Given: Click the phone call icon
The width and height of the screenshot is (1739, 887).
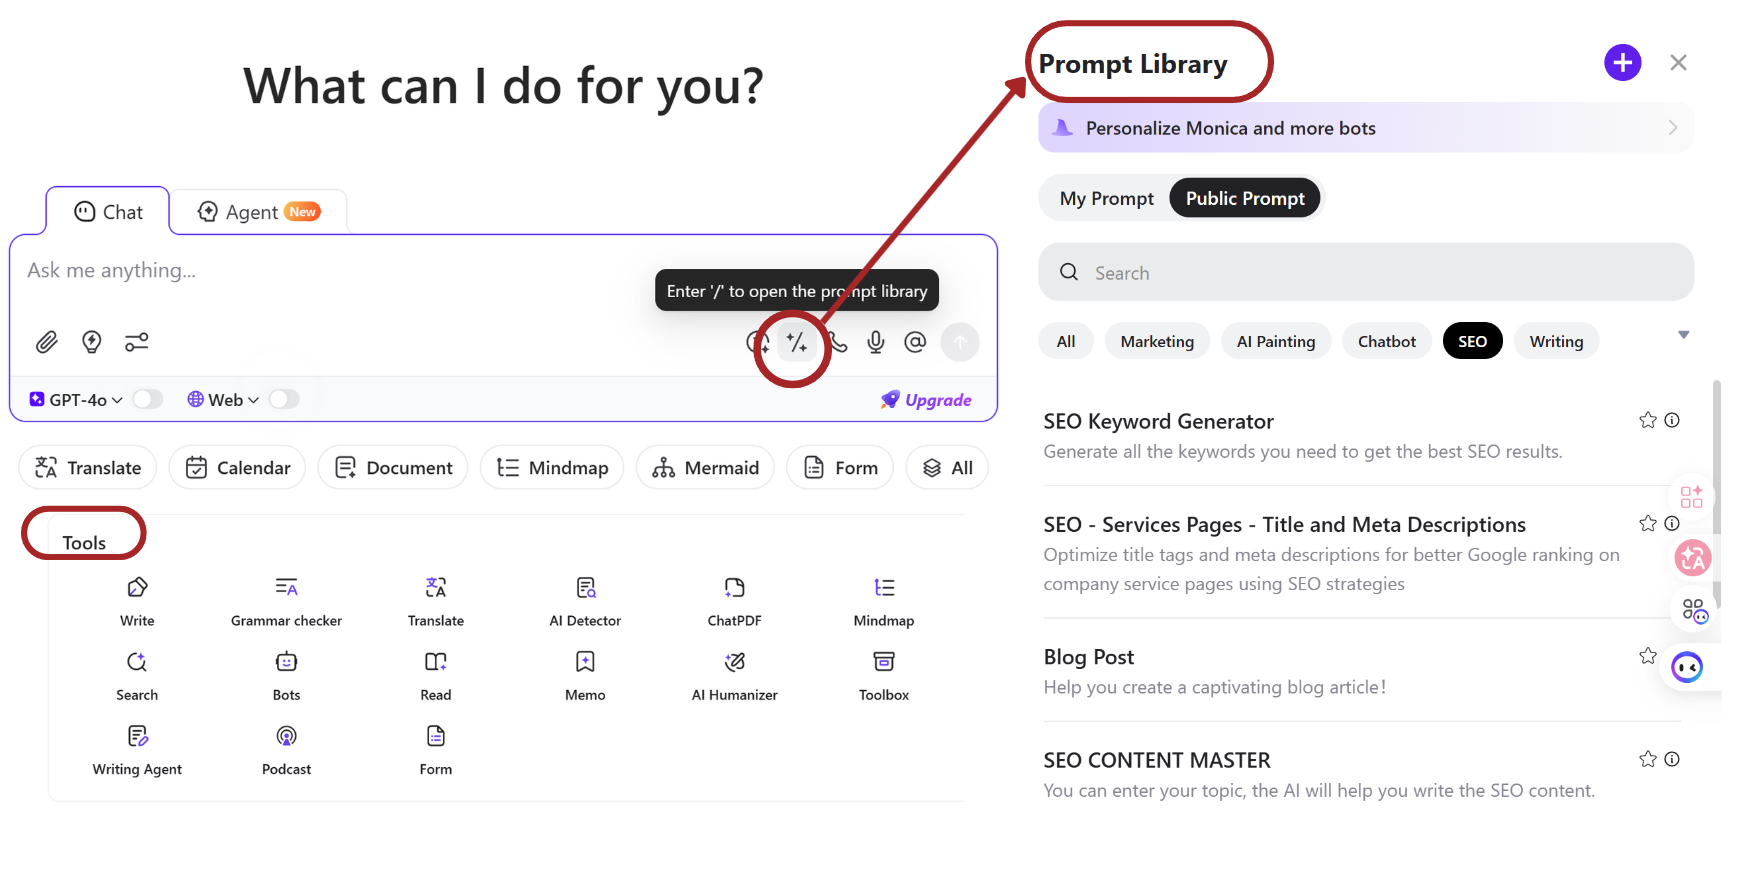Looking at the screenshot, I should 838,342.
